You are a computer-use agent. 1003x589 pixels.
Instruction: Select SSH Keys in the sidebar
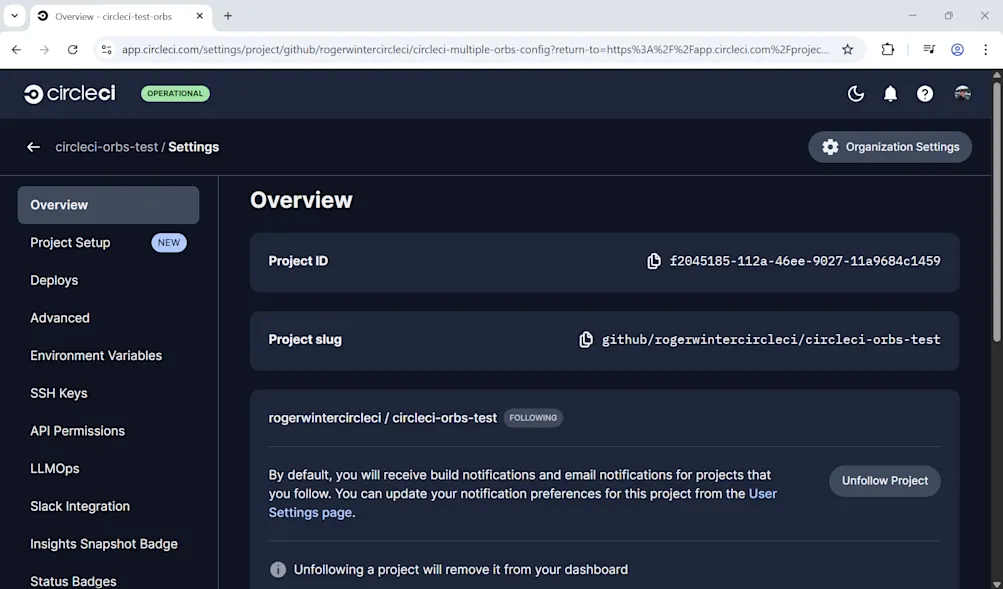[58, 393]
